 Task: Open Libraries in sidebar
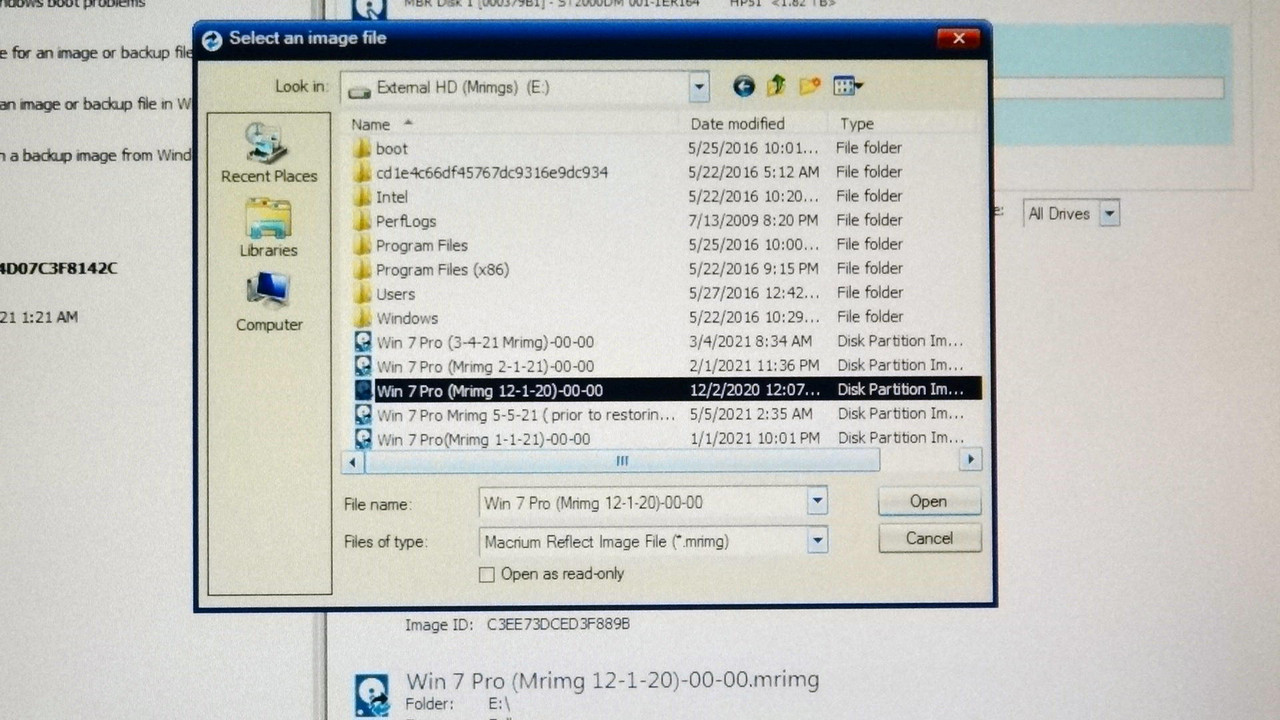pyautogui.click(x=268, y=228)
